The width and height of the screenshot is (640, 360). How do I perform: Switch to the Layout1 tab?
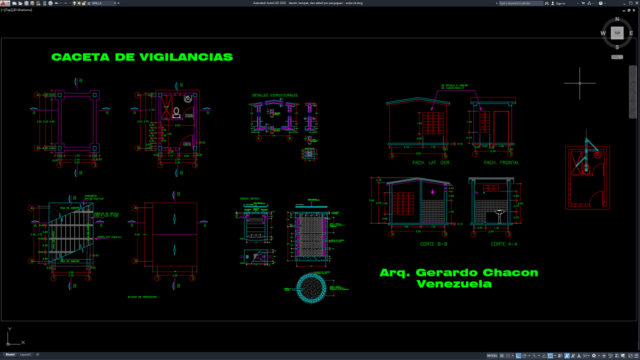(x=25, y=355)
